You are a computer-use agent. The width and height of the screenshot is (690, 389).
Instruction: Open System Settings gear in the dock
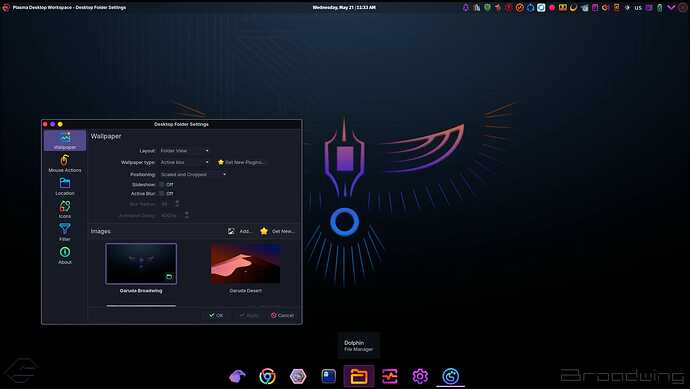click(x=420, y=376)
